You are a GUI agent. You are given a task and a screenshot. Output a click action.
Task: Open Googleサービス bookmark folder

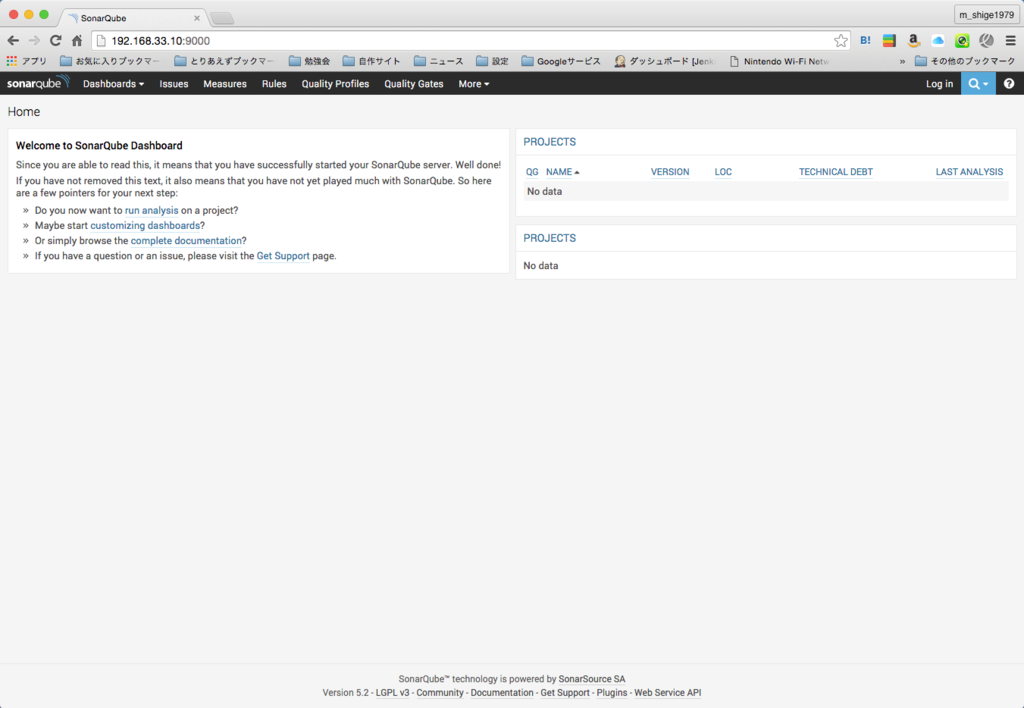click(561, 61)
